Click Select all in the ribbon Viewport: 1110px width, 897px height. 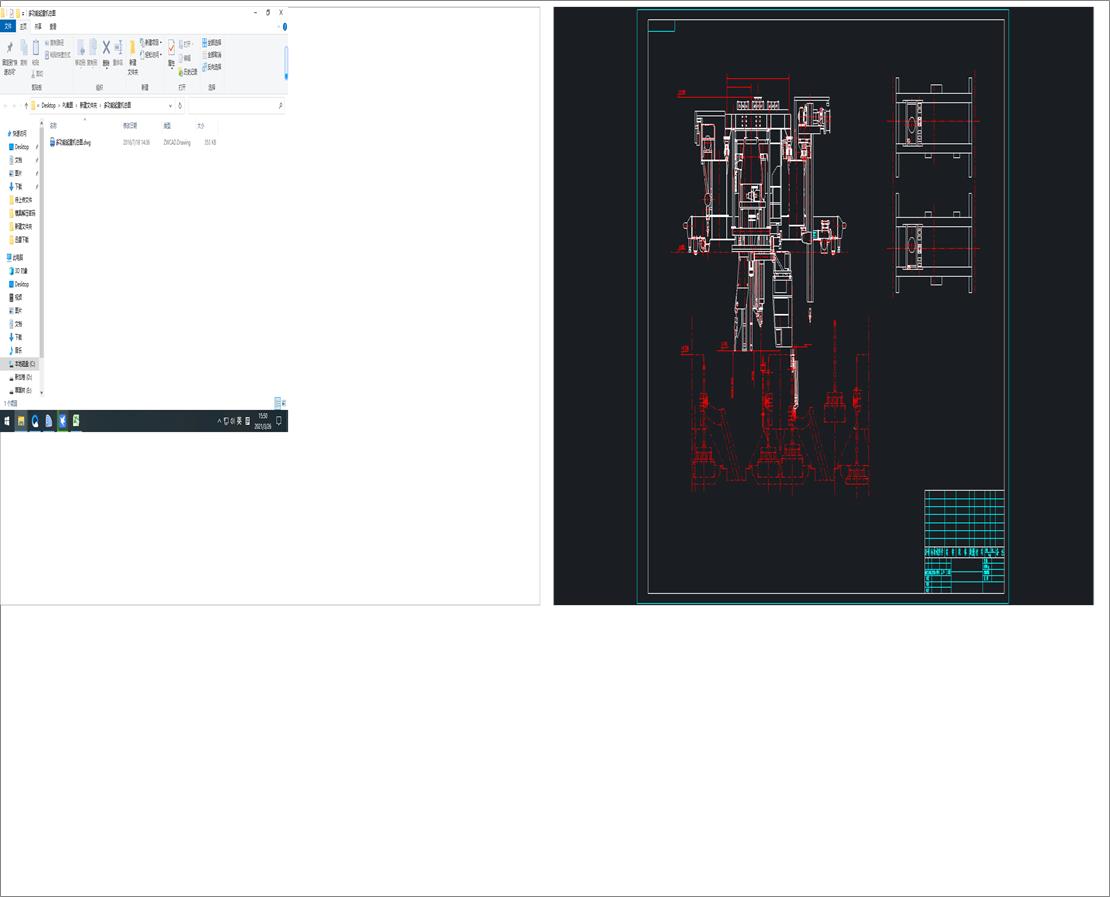(212, 42)
